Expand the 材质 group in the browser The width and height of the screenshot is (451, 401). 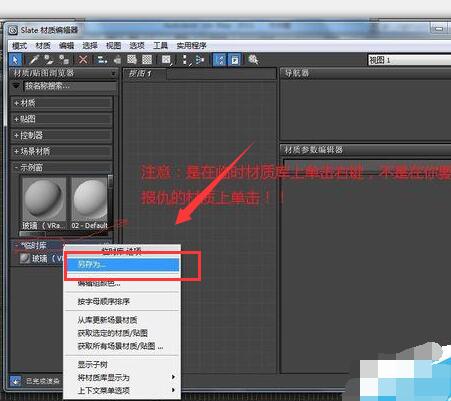pos(62,103)
